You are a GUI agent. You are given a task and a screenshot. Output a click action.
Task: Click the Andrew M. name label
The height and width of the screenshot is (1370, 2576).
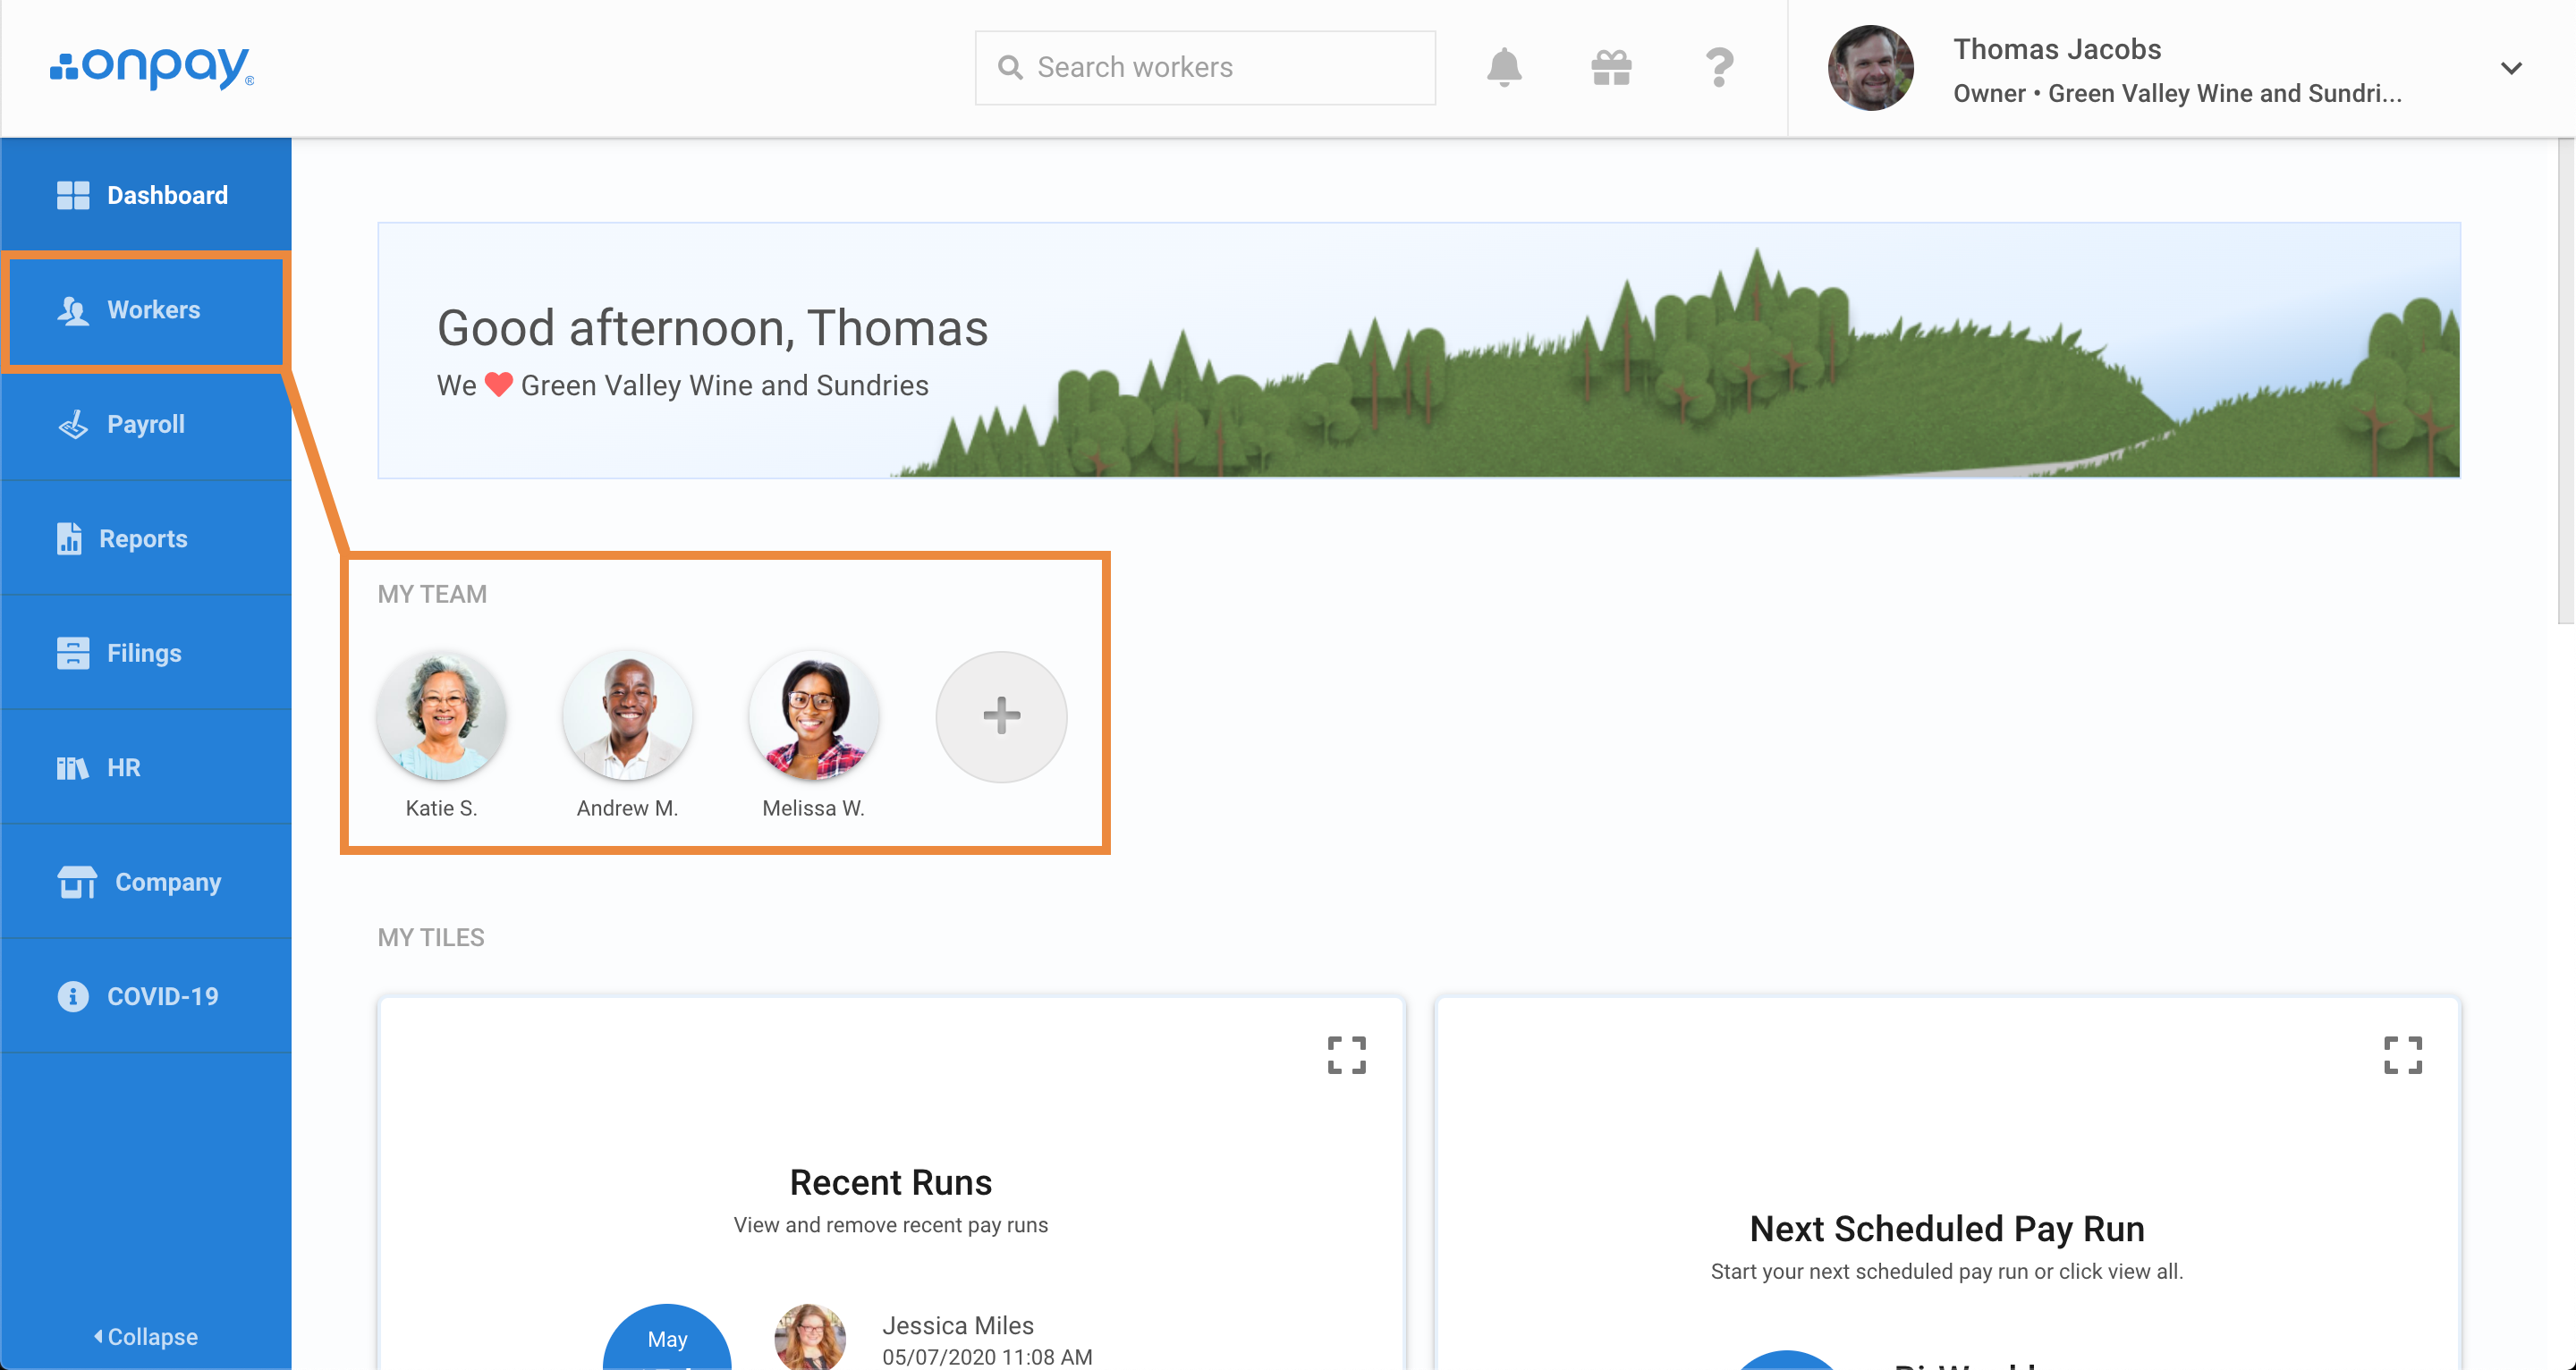pyautogui.click(x=627, y=808)
